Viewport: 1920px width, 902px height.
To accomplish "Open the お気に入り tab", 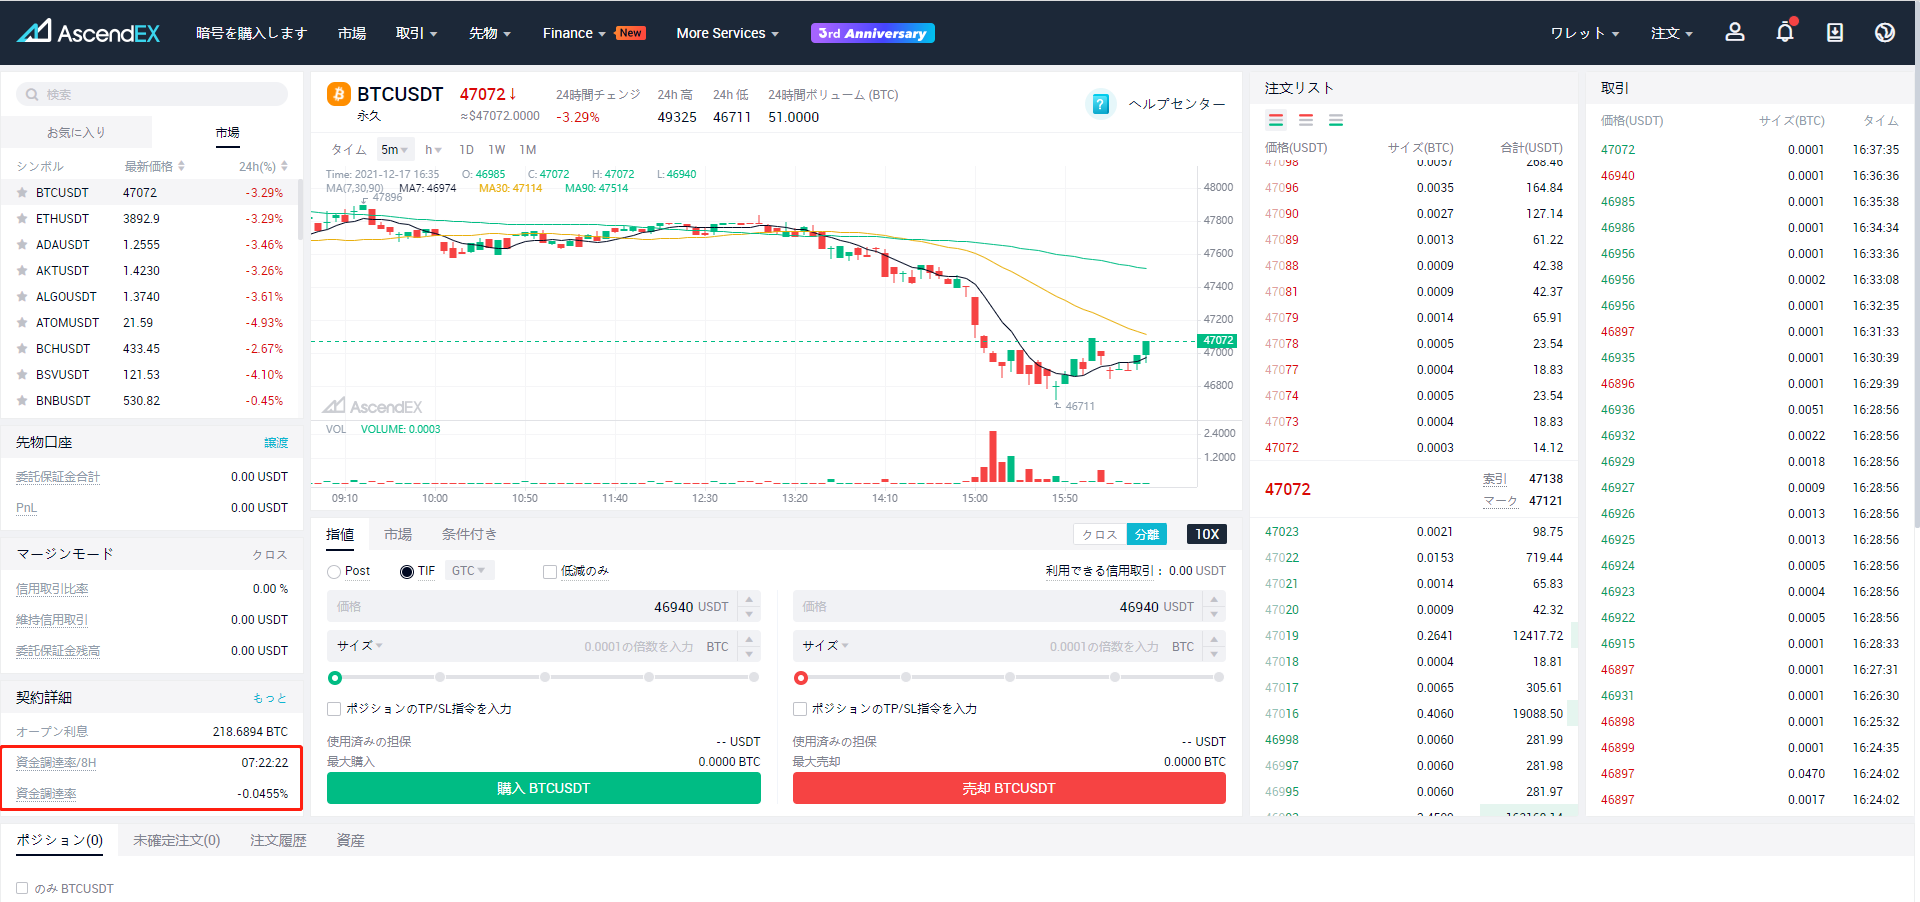I will click(76, 132).
